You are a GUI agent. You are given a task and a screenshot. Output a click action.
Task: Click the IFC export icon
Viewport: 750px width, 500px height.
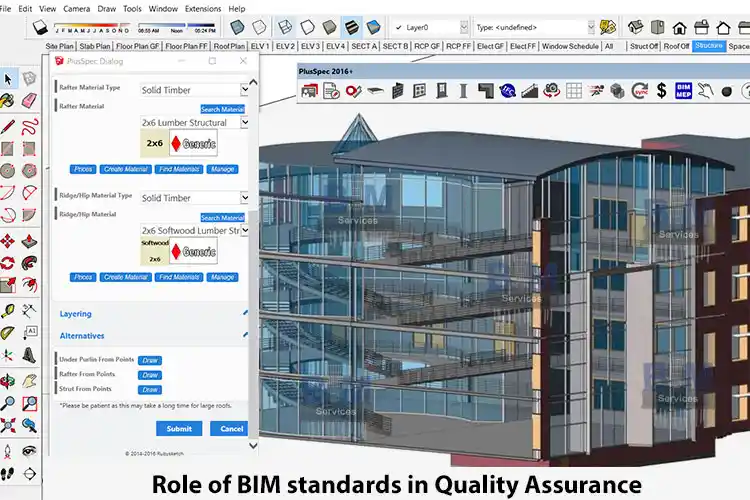click(507, 90)
